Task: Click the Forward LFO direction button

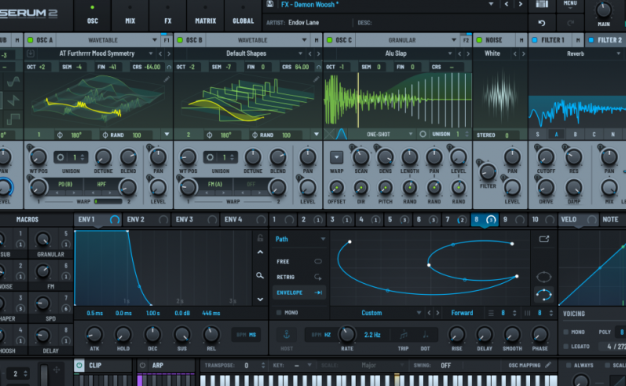Action: click(x=462, y=313)
